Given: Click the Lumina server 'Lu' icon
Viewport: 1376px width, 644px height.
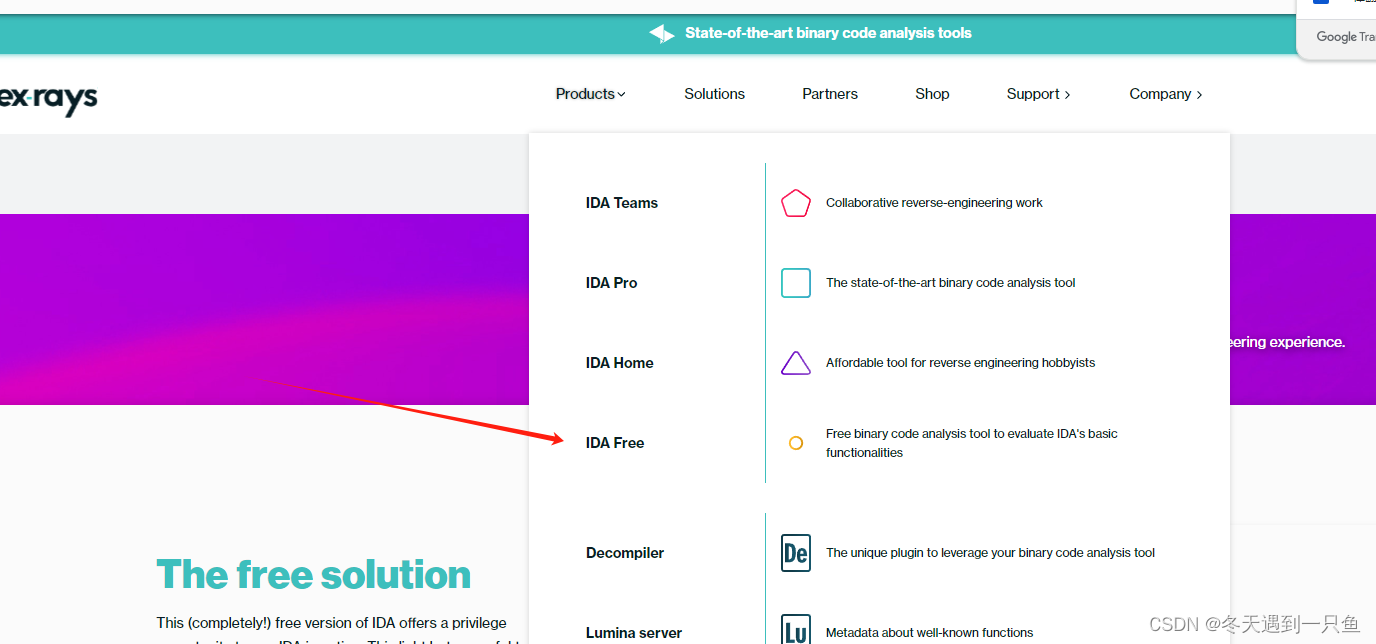Looking at the screenshot, I should 796,630.
